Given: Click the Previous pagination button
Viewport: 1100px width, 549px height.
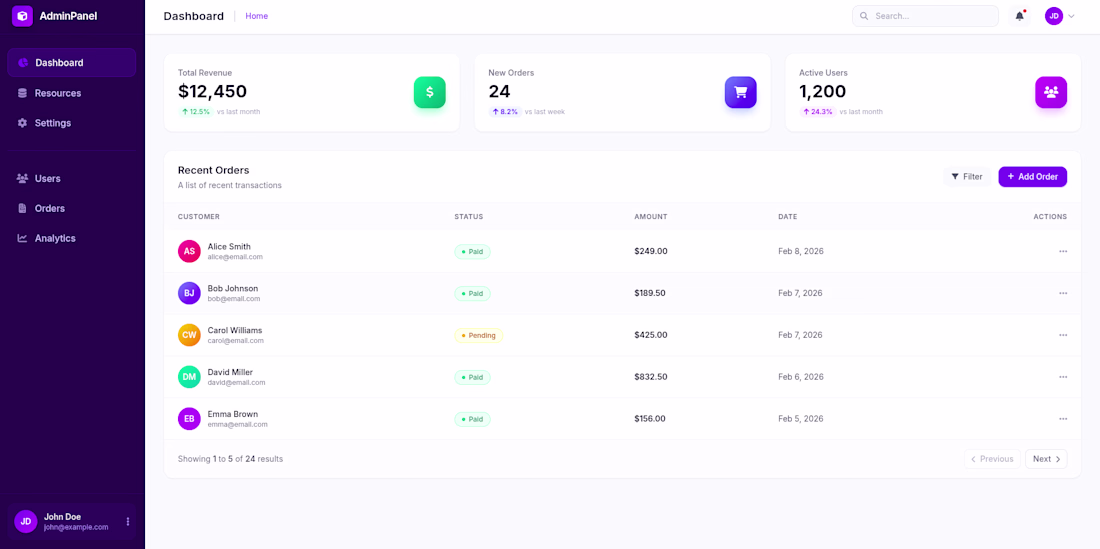Looking at the screenshot, I should click(992, 459).
